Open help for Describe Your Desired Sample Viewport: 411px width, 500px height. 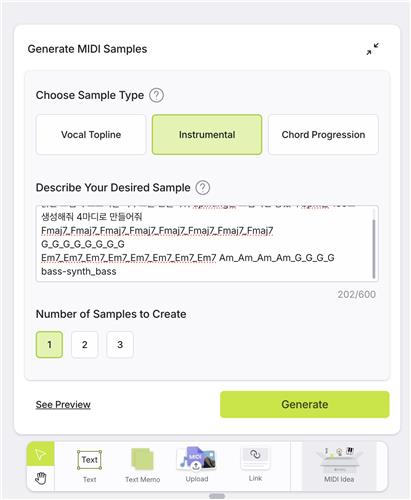tap(203, 188)
